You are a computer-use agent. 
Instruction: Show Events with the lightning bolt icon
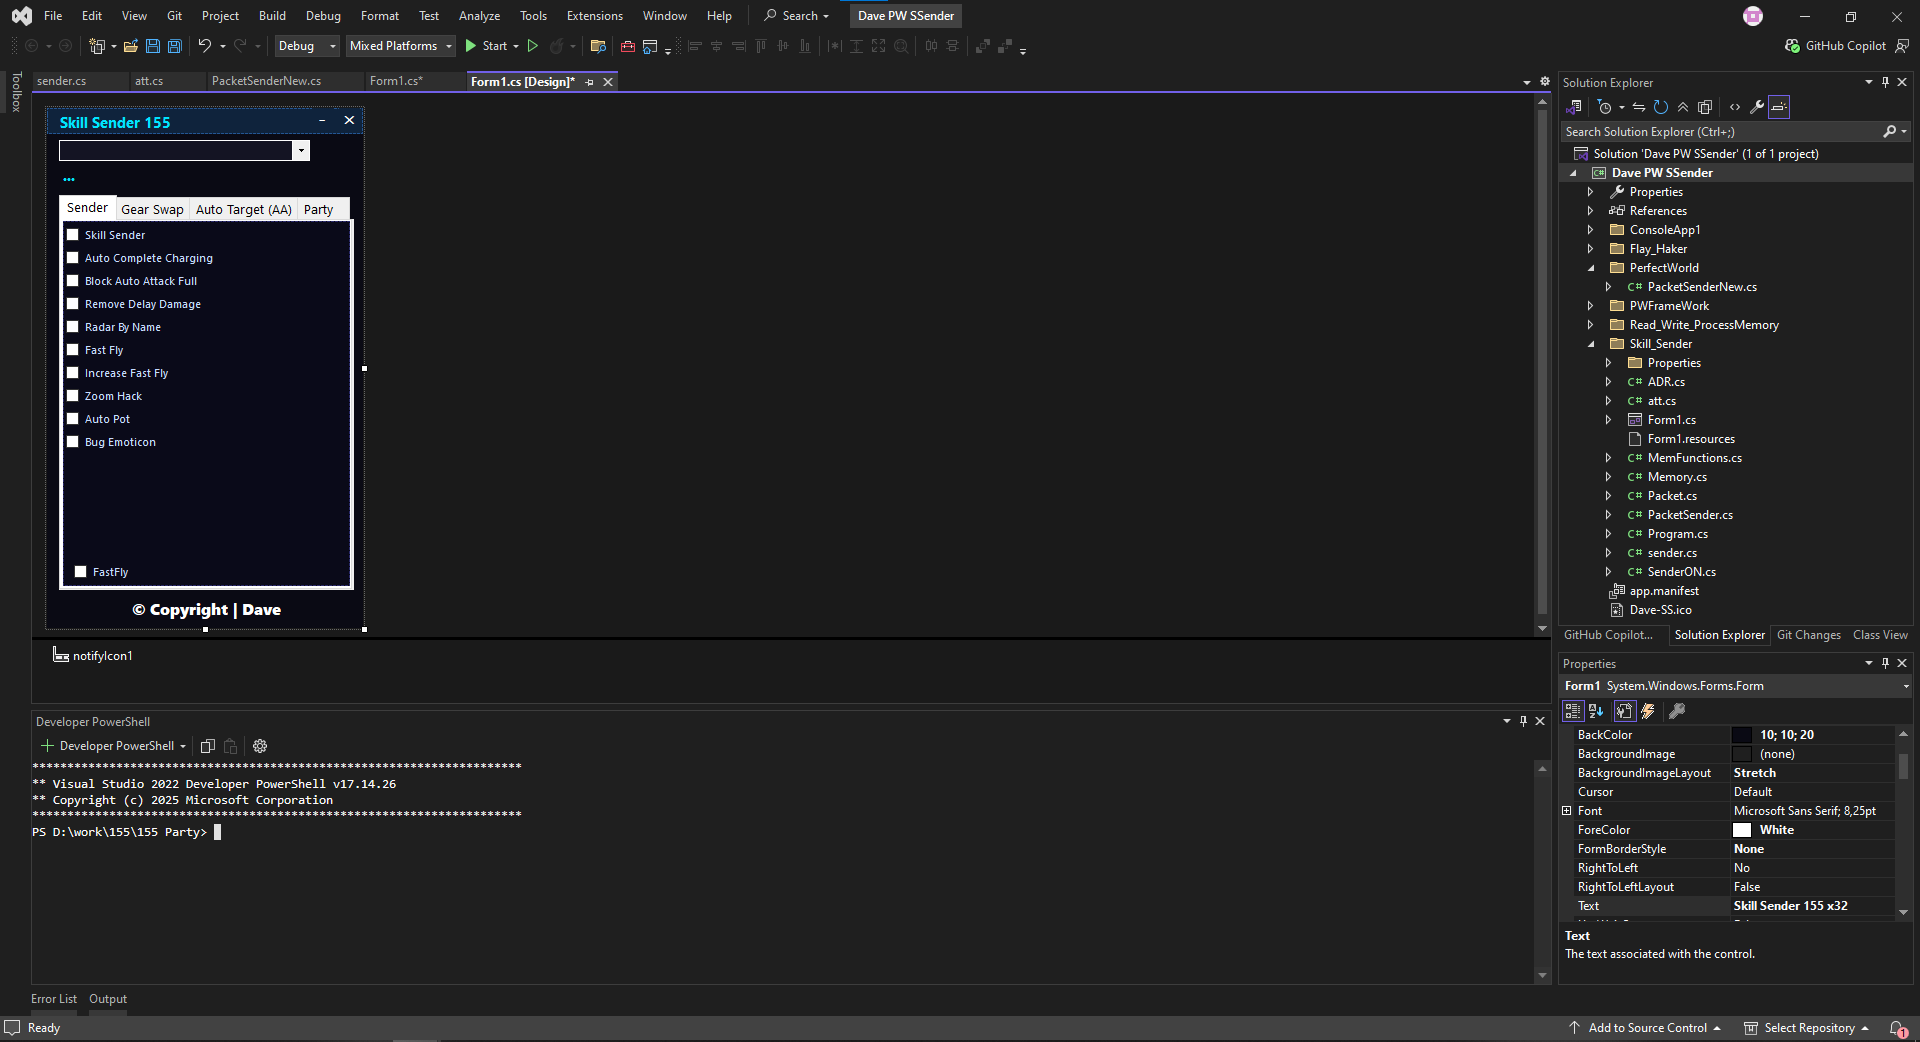coord(1648,711)
